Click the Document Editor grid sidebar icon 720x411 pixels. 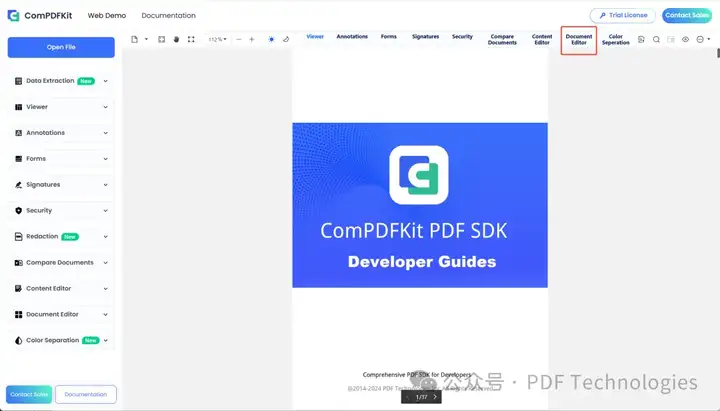(x=18, y=315)
